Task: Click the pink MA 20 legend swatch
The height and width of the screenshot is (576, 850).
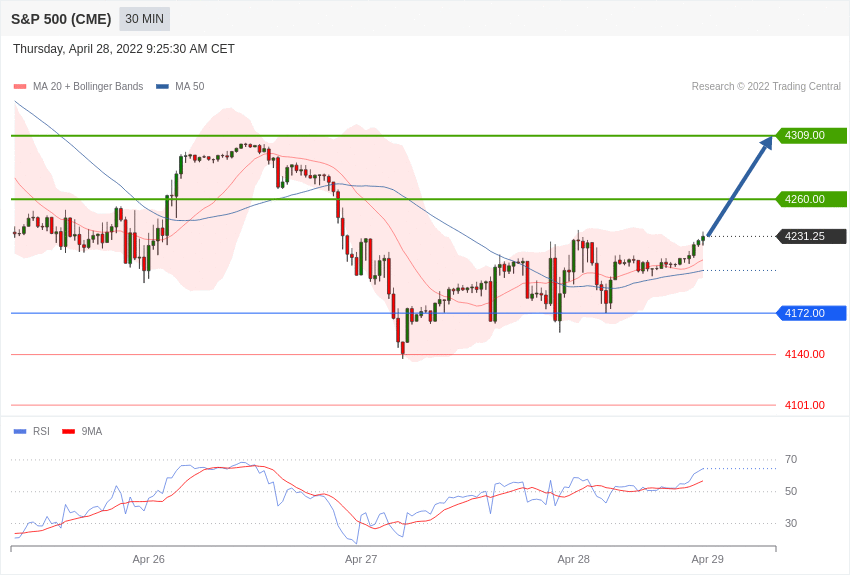Action: pyautogui.click(x=20, y=86)
